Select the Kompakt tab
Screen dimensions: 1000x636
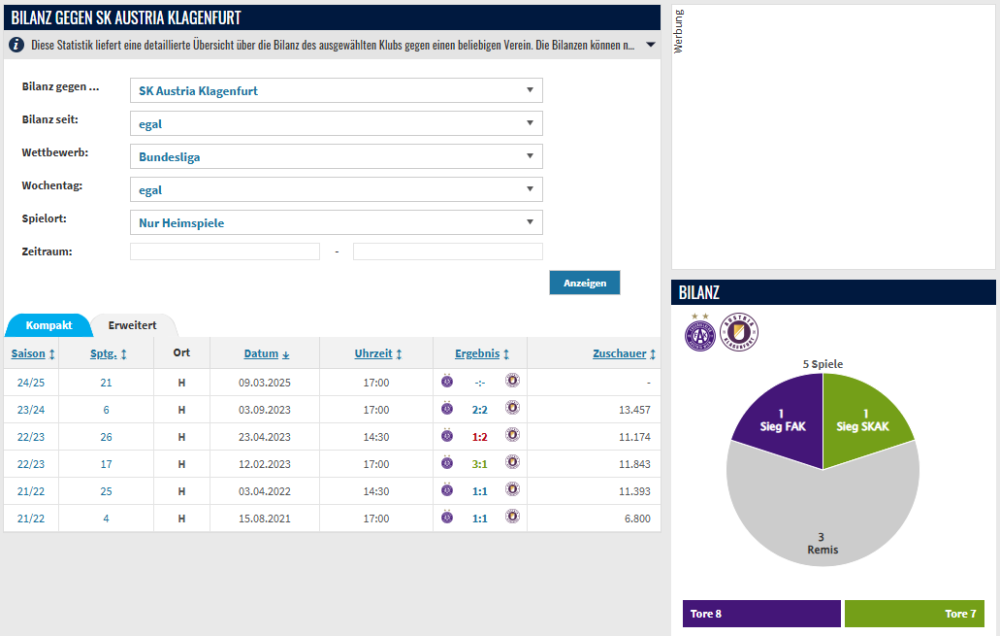tap(49, 326)
